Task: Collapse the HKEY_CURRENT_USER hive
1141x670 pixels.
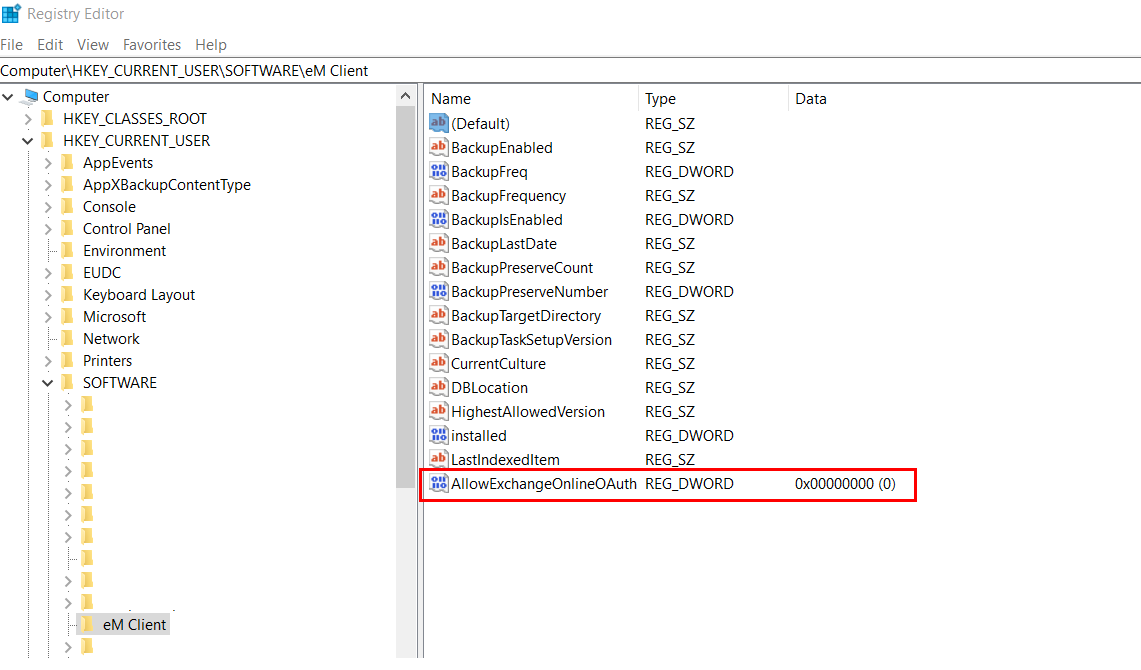Action: 28,140
